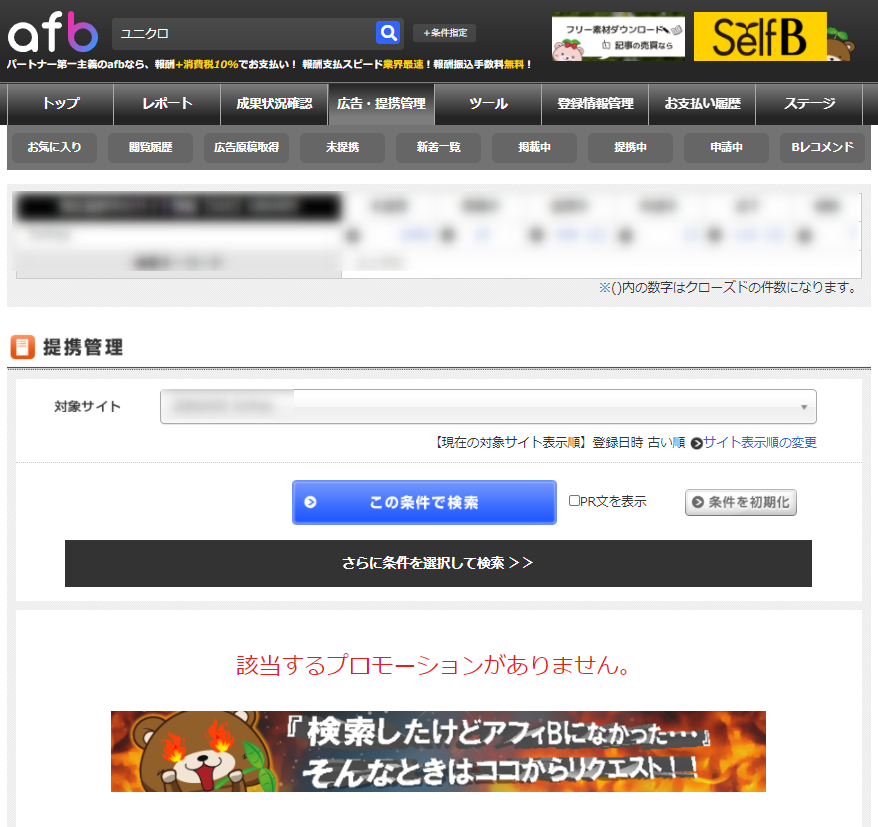Click the arrow icon inside この条件で検索 button

(311, 502)
